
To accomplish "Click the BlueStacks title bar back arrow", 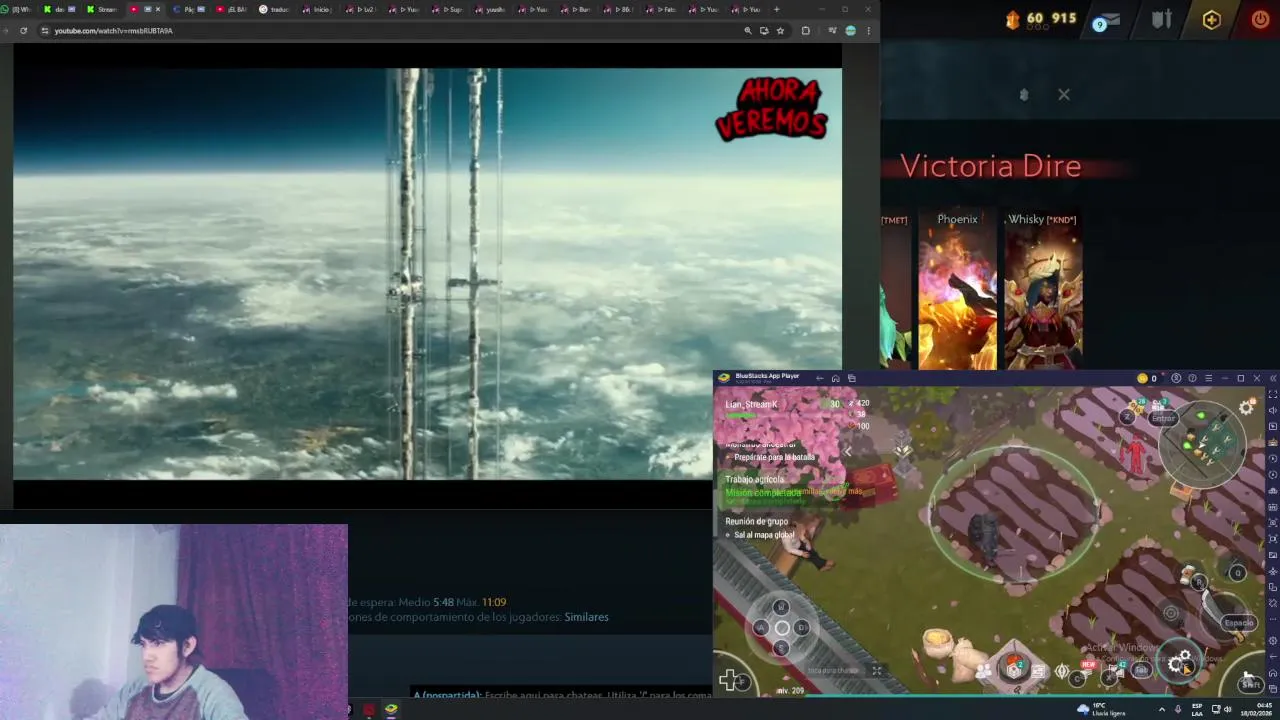I will click(x=819, y=378).
